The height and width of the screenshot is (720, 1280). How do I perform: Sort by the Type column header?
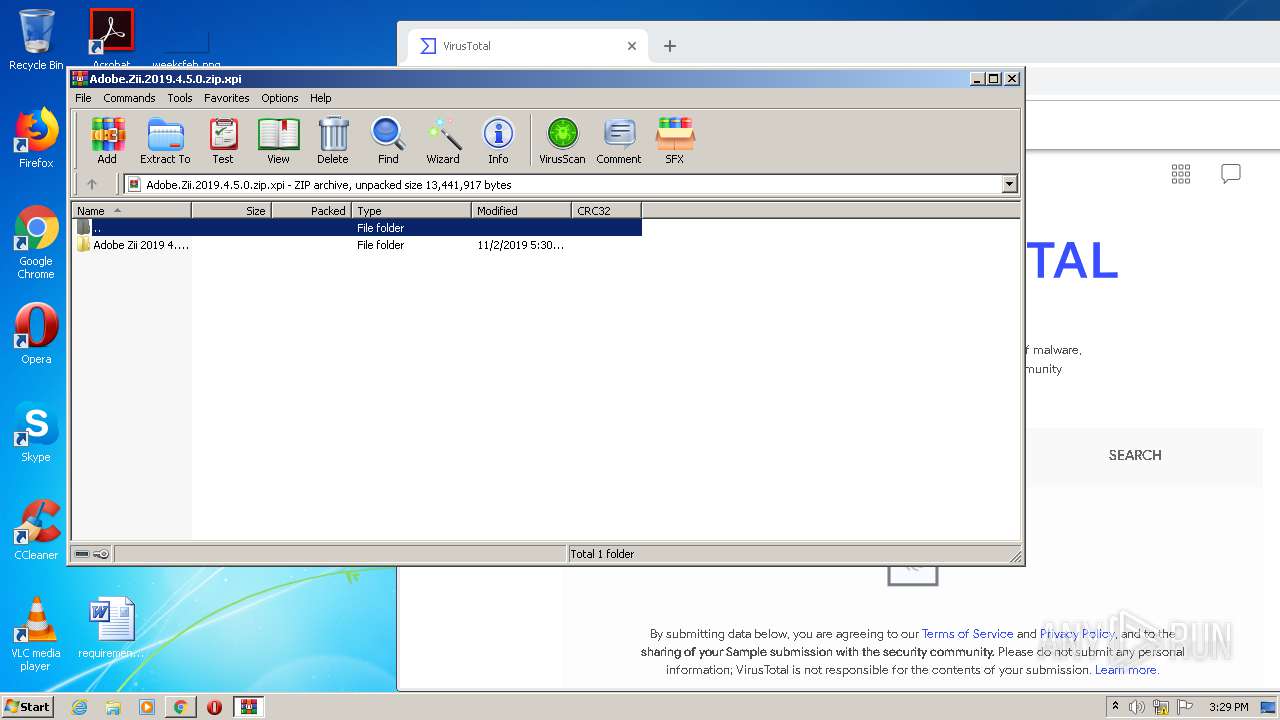pos(411,211)
